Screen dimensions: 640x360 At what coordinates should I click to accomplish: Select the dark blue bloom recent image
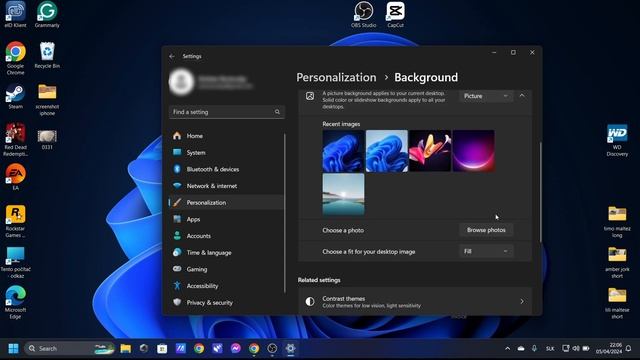click(343, 151)
